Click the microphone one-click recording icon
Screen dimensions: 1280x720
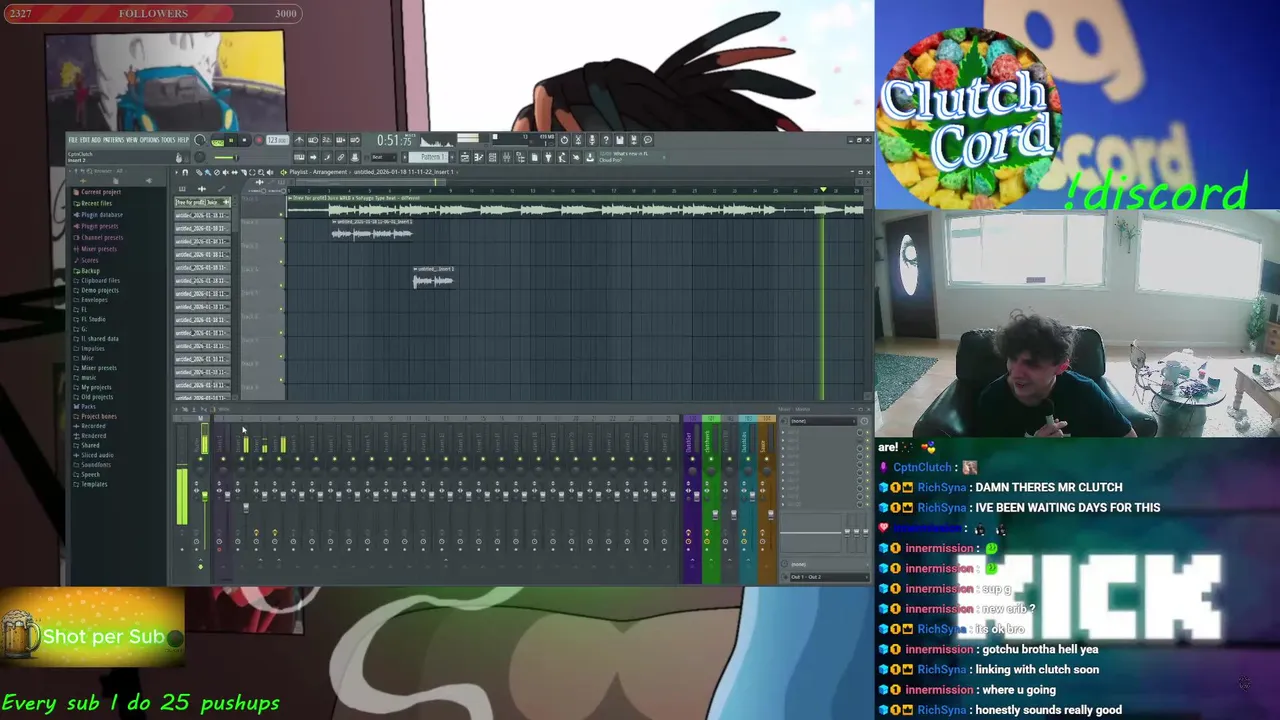pyautogui.click(x=592, y=140)
